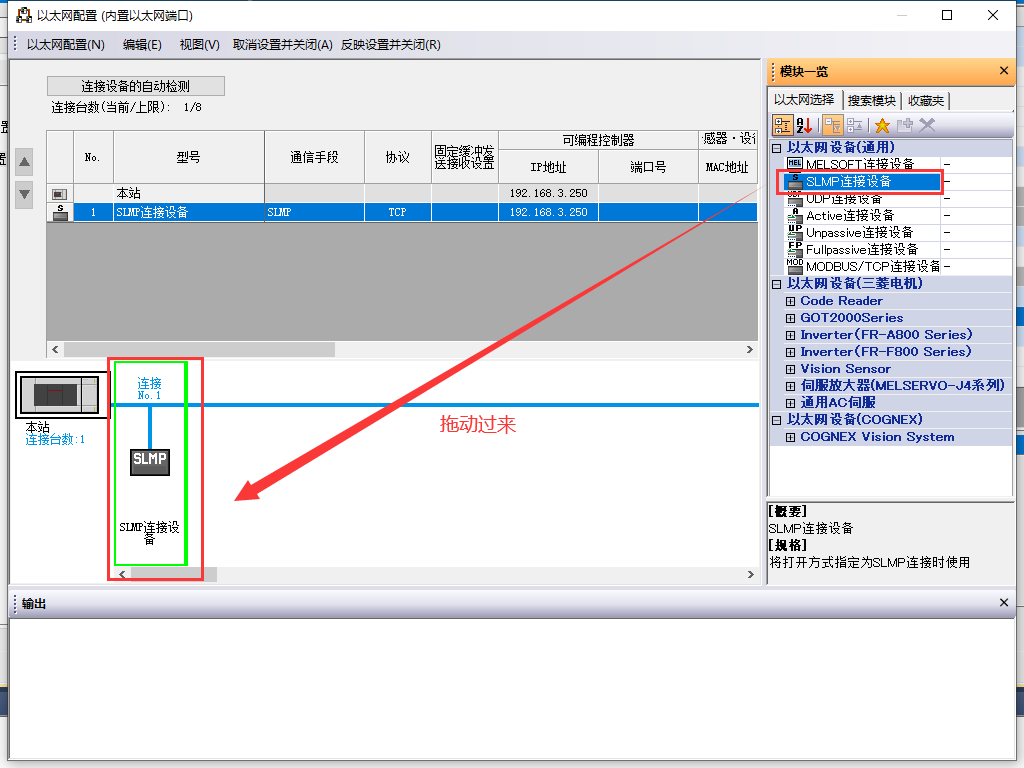Click the row icon for 本站 in the table
The width and height of the screenshot is (1024, 768).
59,193
